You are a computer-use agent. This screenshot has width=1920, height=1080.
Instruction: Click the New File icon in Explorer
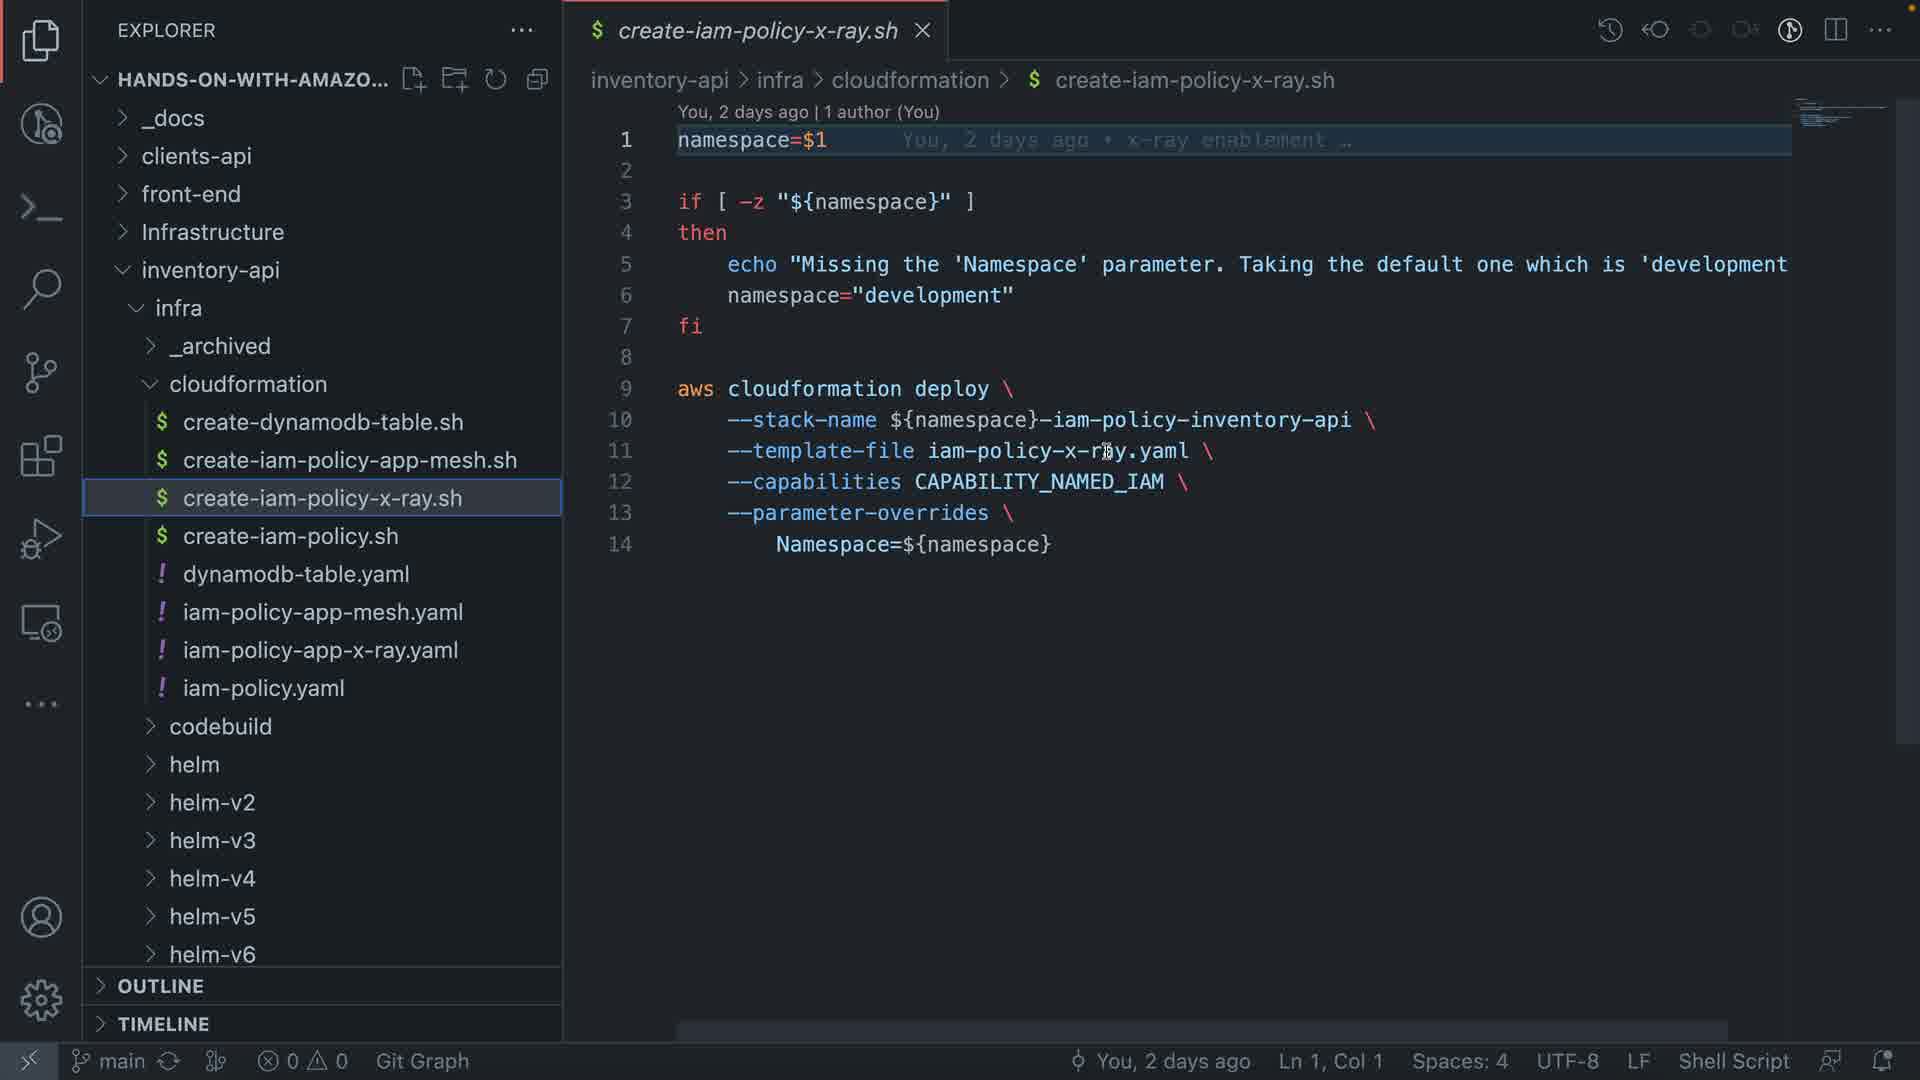pos(413,80)
